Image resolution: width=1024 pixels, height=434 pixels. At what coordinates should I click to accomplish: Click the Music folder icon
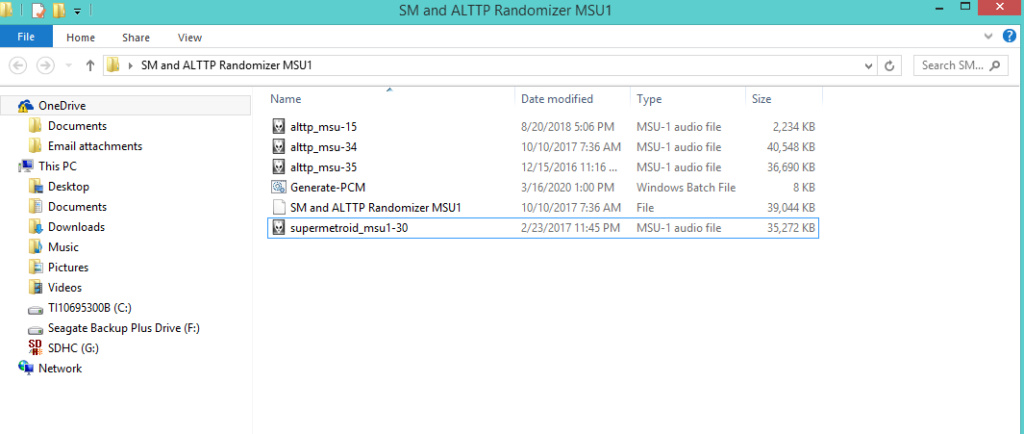point(36,247)
